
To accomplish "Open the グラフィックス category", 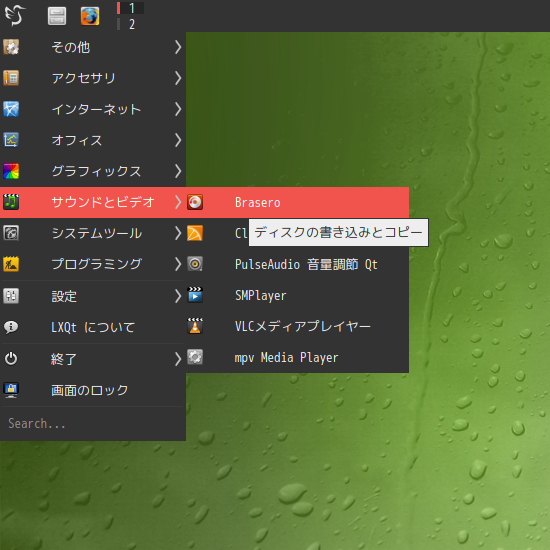I will [x=93, y=171].
